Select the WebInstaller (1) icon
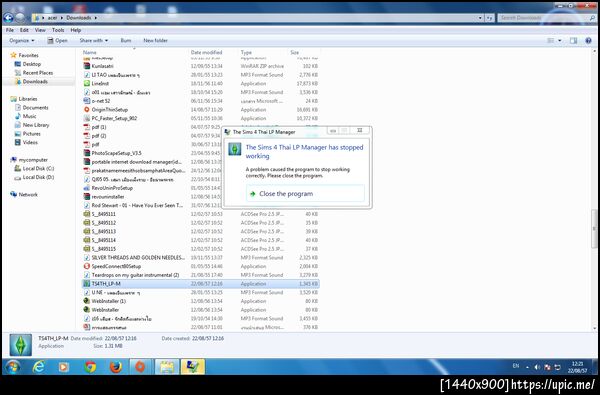Image resolution: width=600 pixels, height=395 pixels. pos(86,301)
